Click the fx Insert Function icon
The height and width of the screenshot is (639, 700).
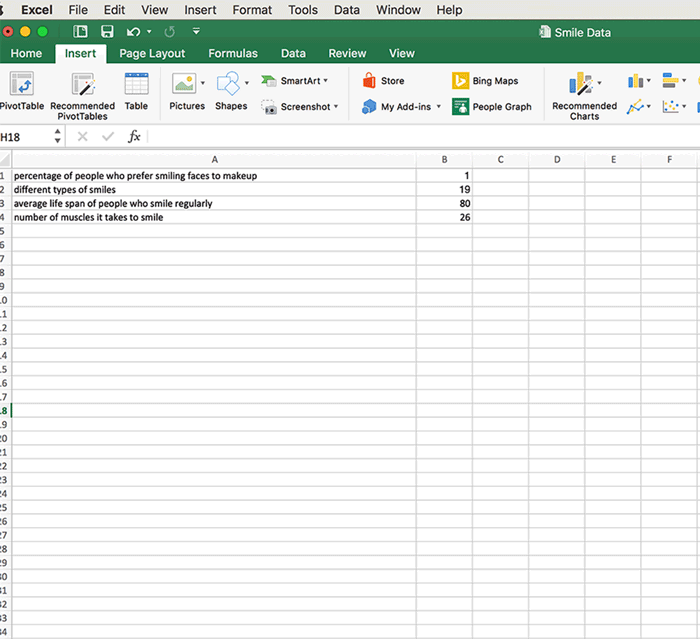(134, 136)
